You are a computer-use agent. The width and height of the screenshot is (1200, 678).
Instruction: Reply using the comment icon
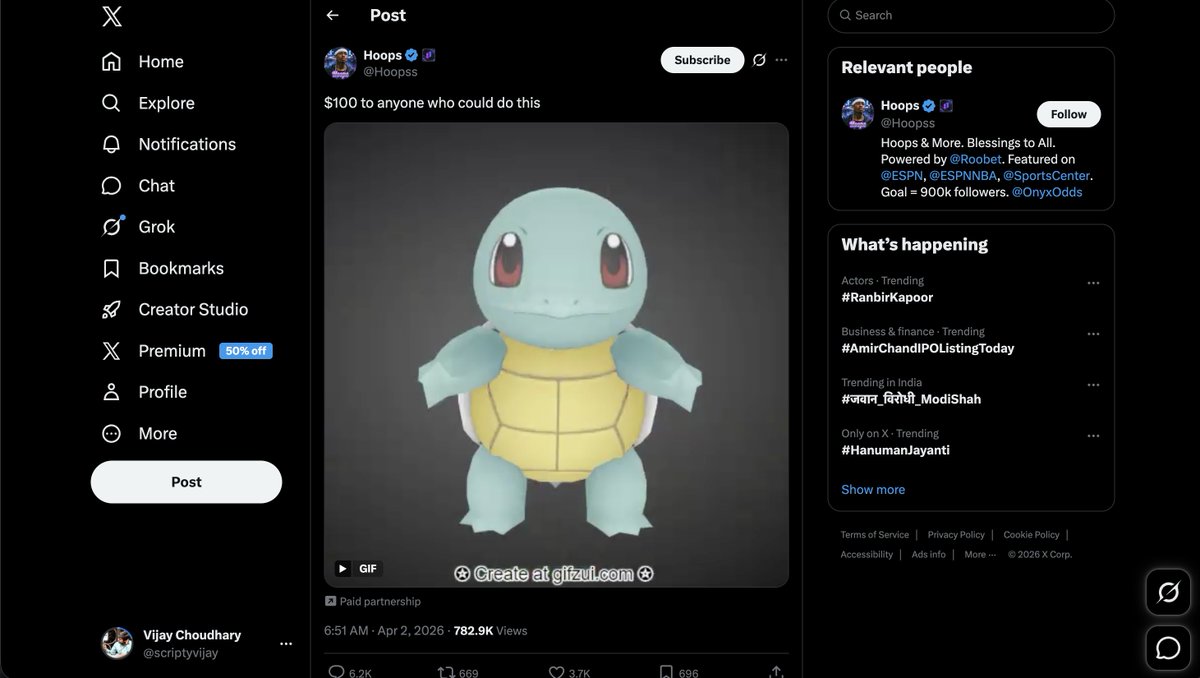pos(337,672)
